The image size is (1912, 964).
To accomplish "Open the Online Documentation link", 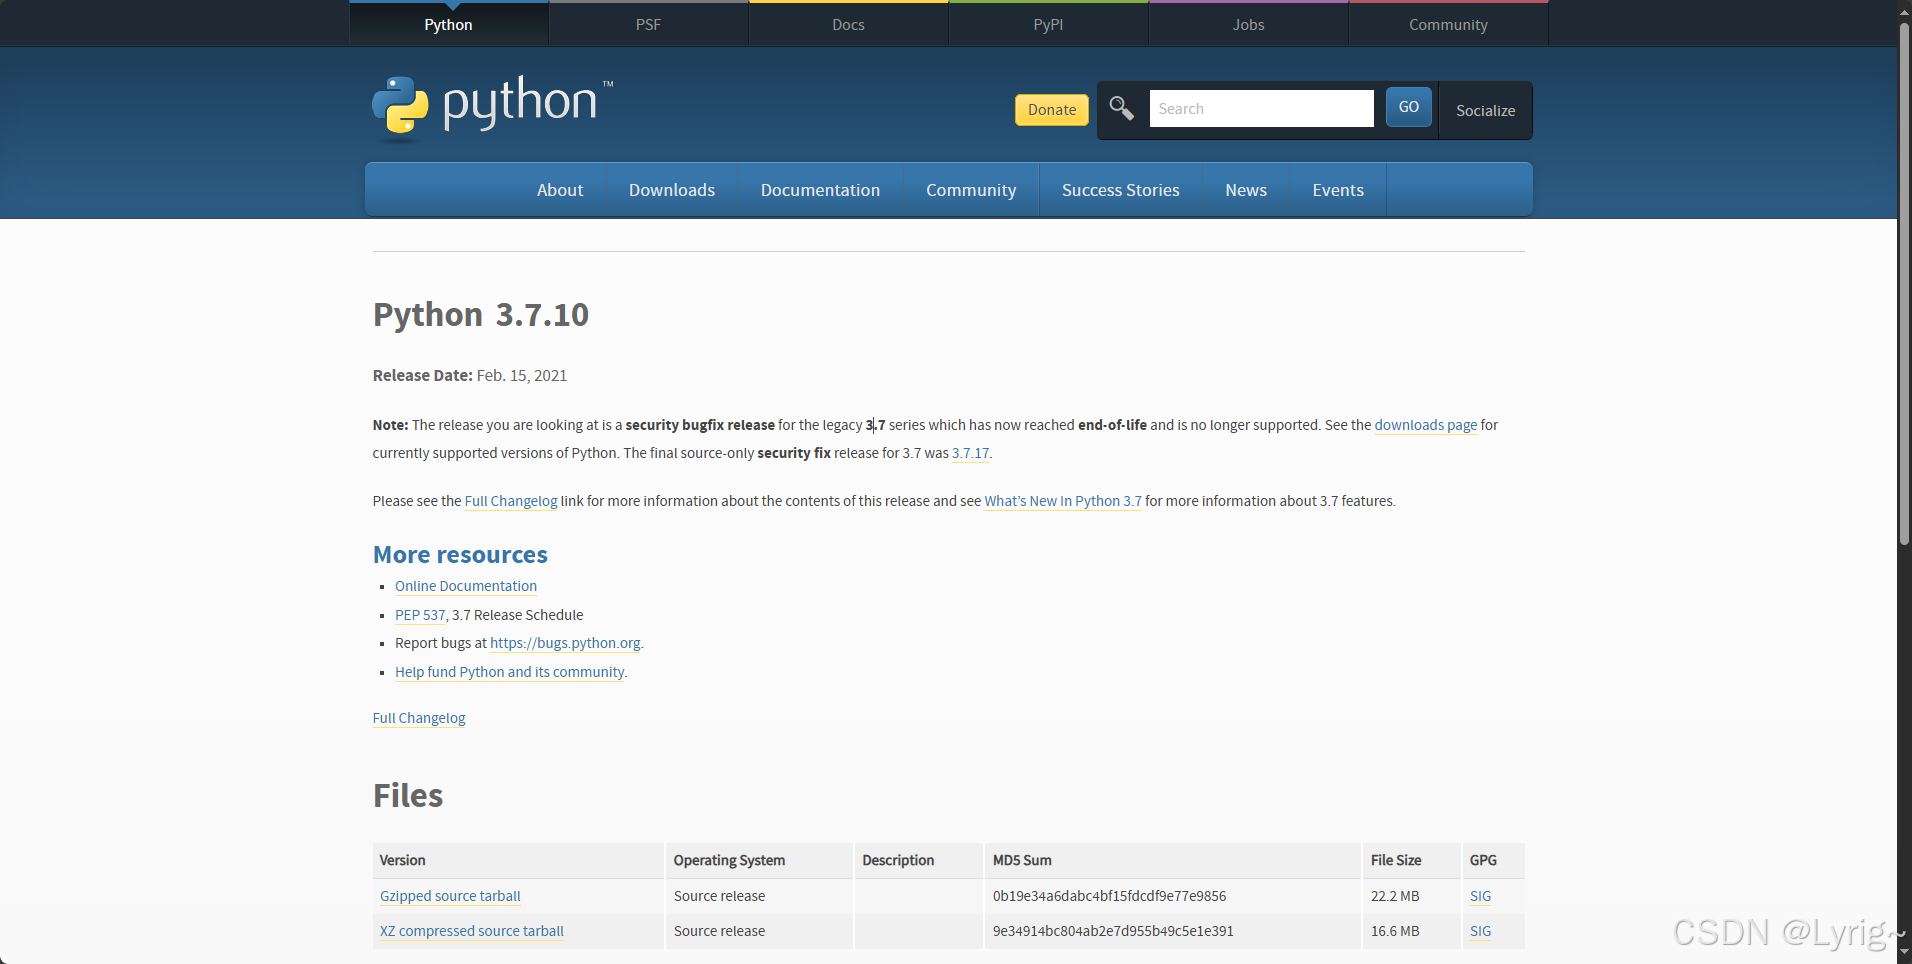I will tap(466, 586).
